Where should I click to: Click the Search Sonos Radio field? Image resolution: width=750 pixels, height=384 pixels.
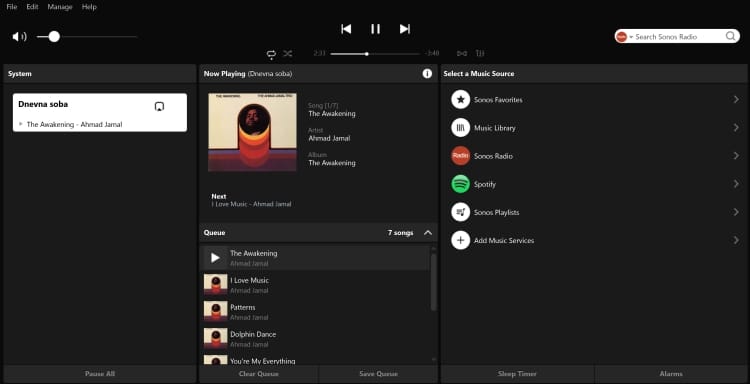click(x=678, y=36)
